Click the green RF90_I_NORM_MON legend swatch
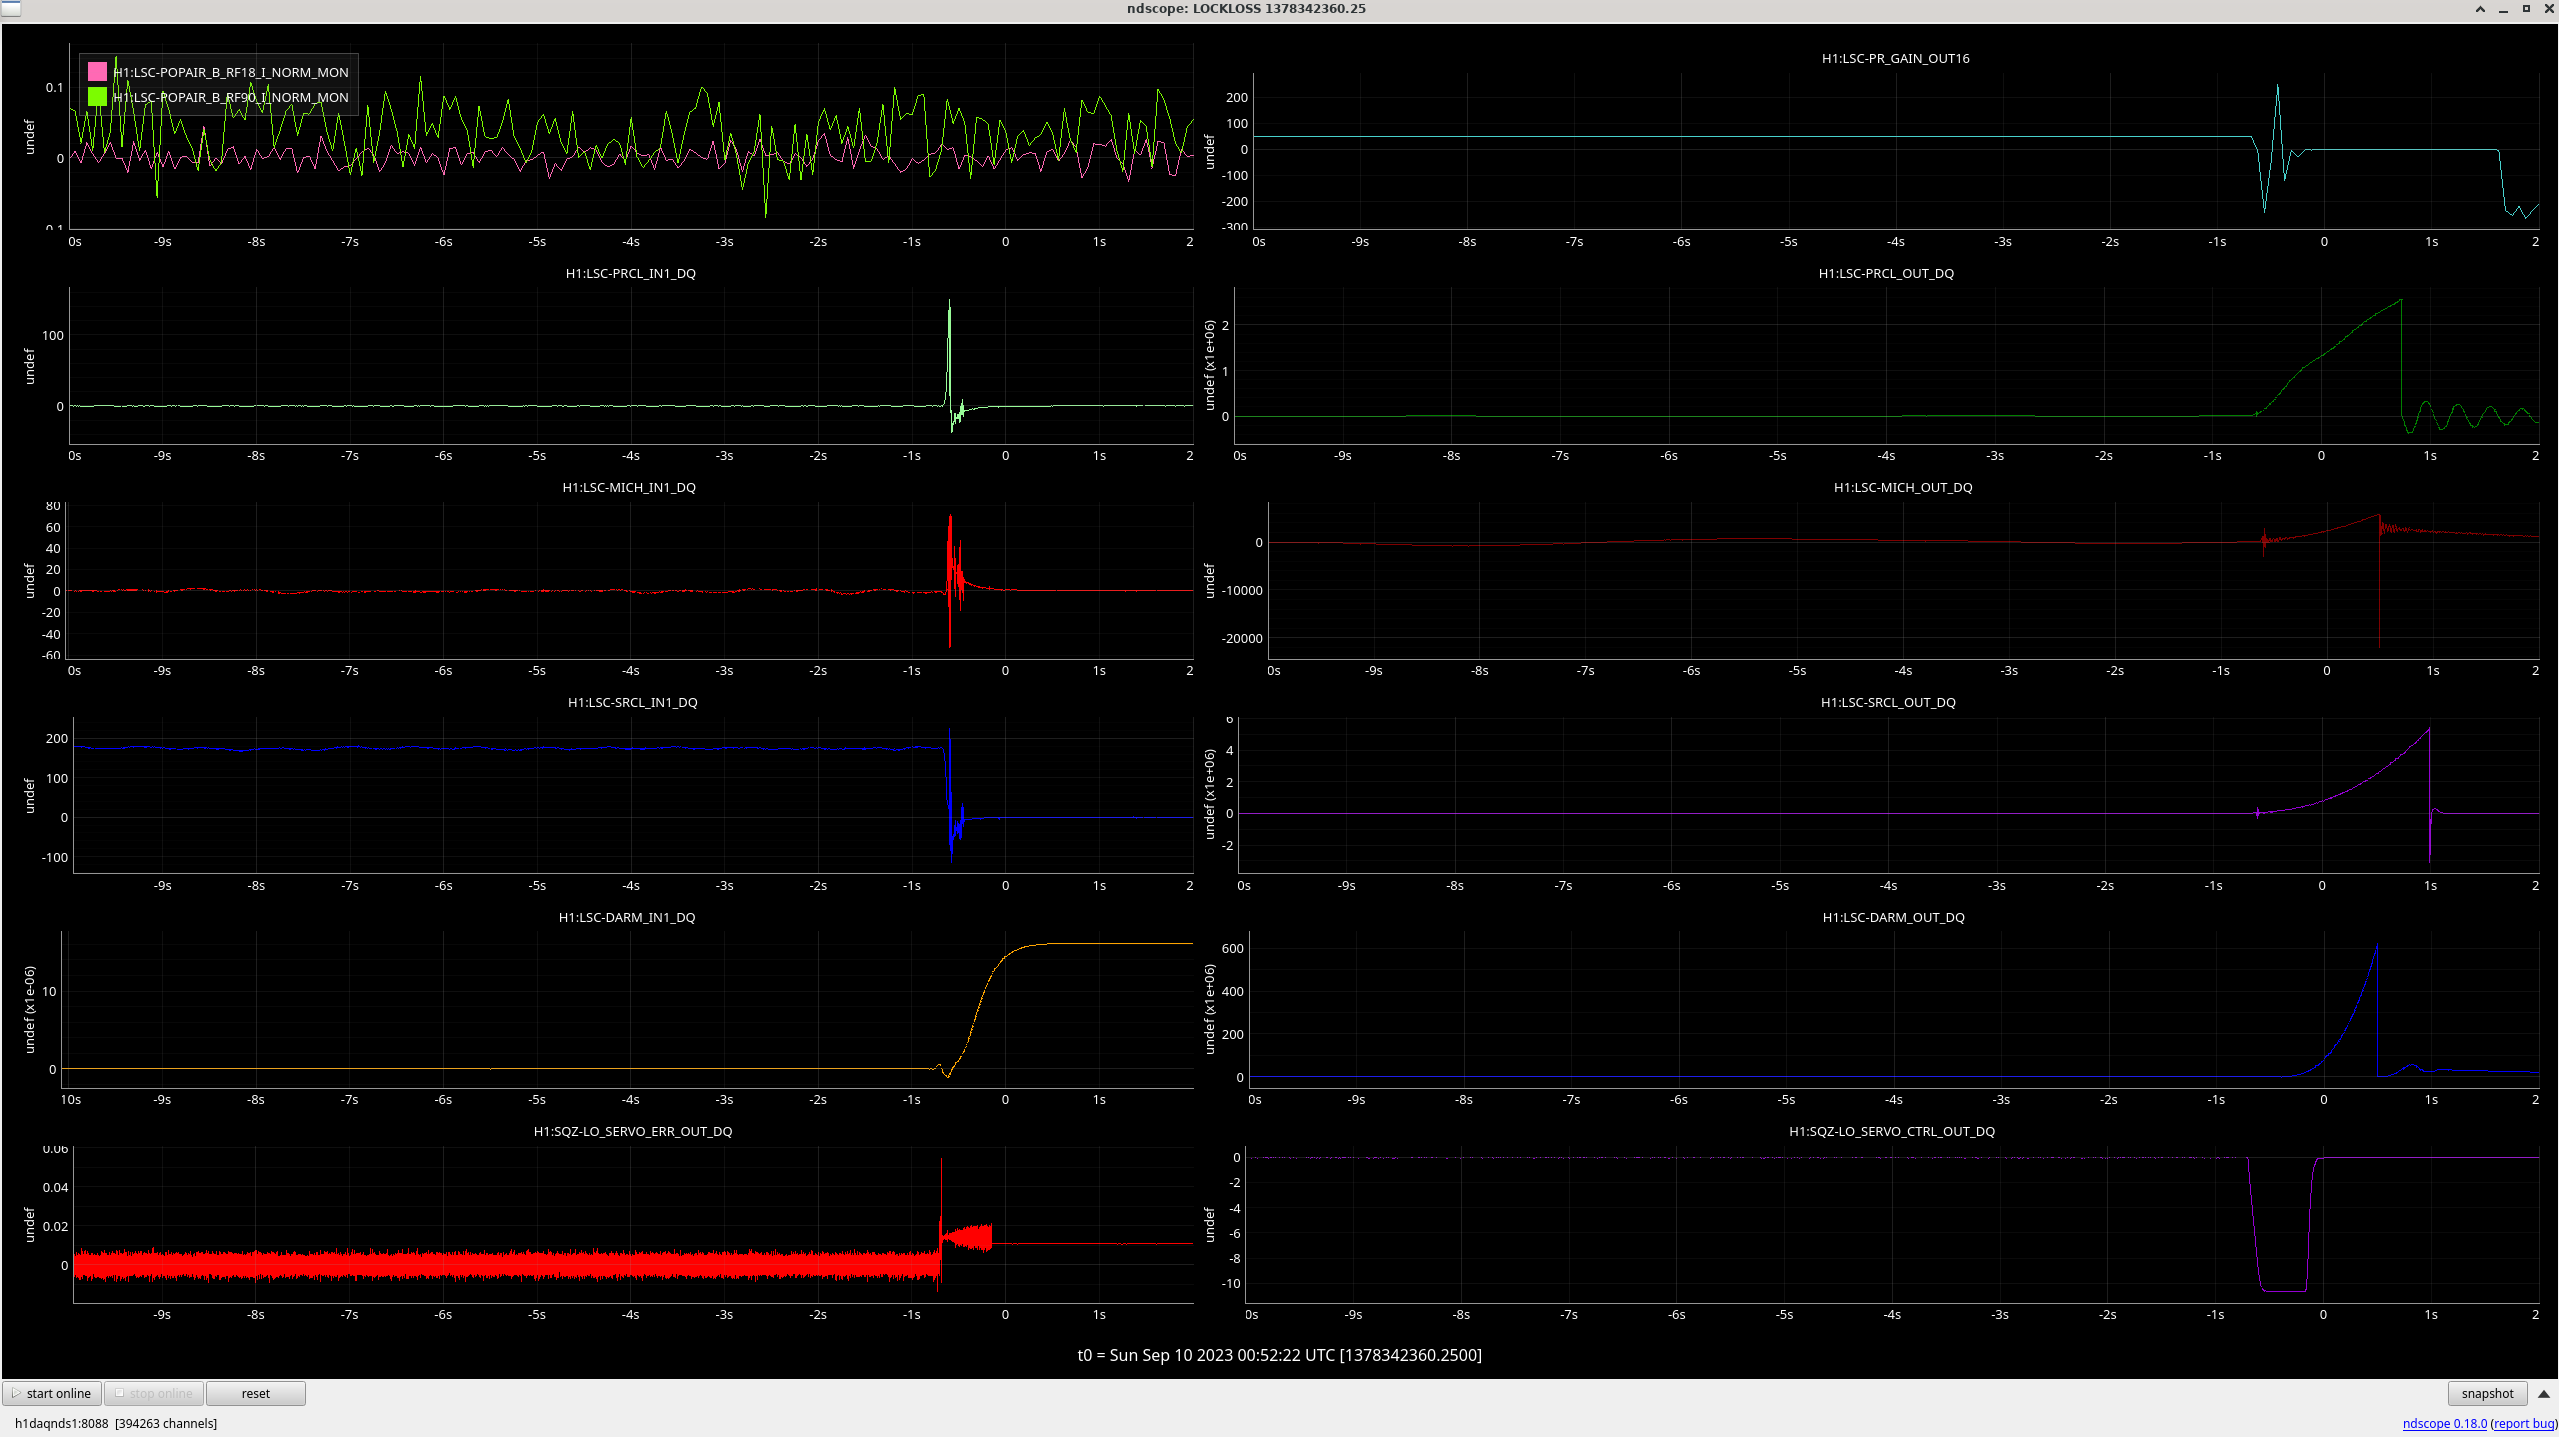This screenshot has height=1437, width=2559. 97,97
